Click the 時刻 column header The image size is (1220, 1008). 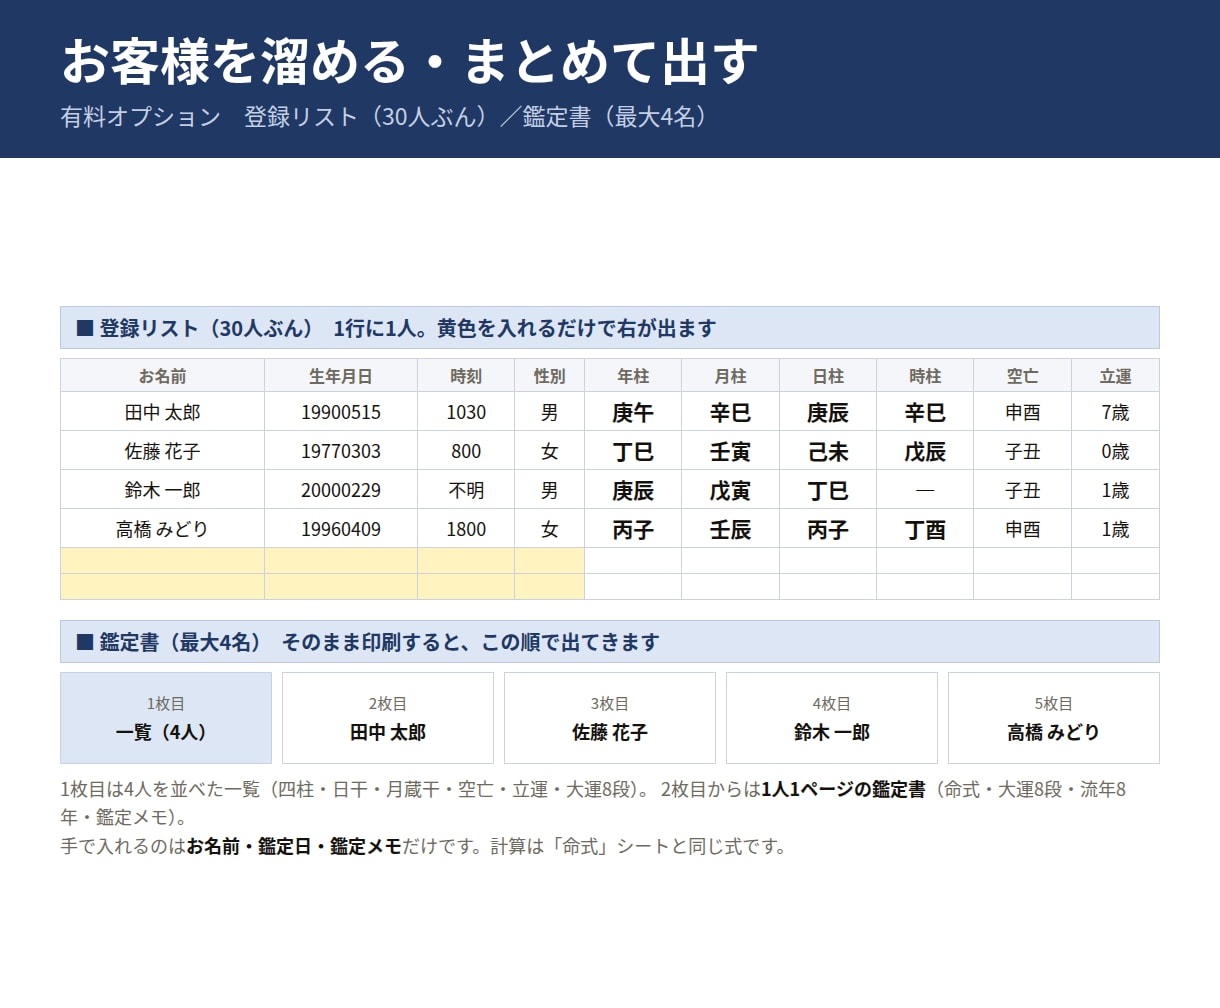pos(466,376)
